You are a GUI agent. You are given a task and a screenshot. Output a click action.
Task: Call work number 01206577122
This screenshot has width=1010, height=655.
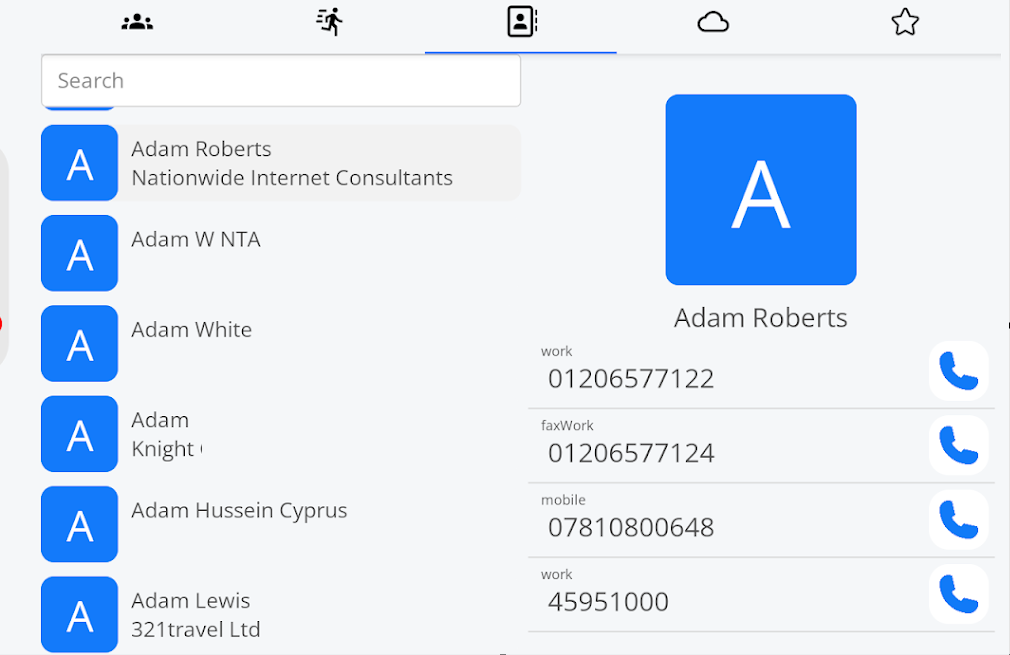click(x=958, y=371)
